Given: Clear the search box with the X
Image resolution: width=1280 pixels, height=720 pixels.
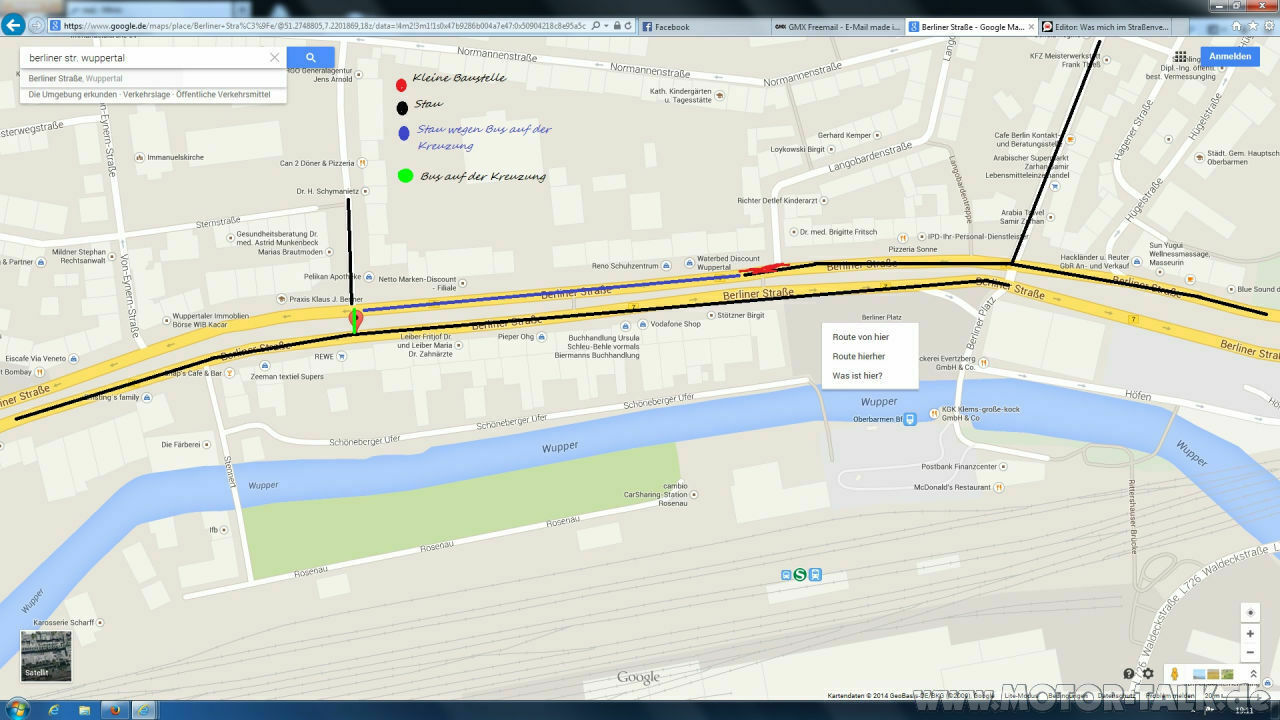Looking at the screenshot, I should 274,58.
